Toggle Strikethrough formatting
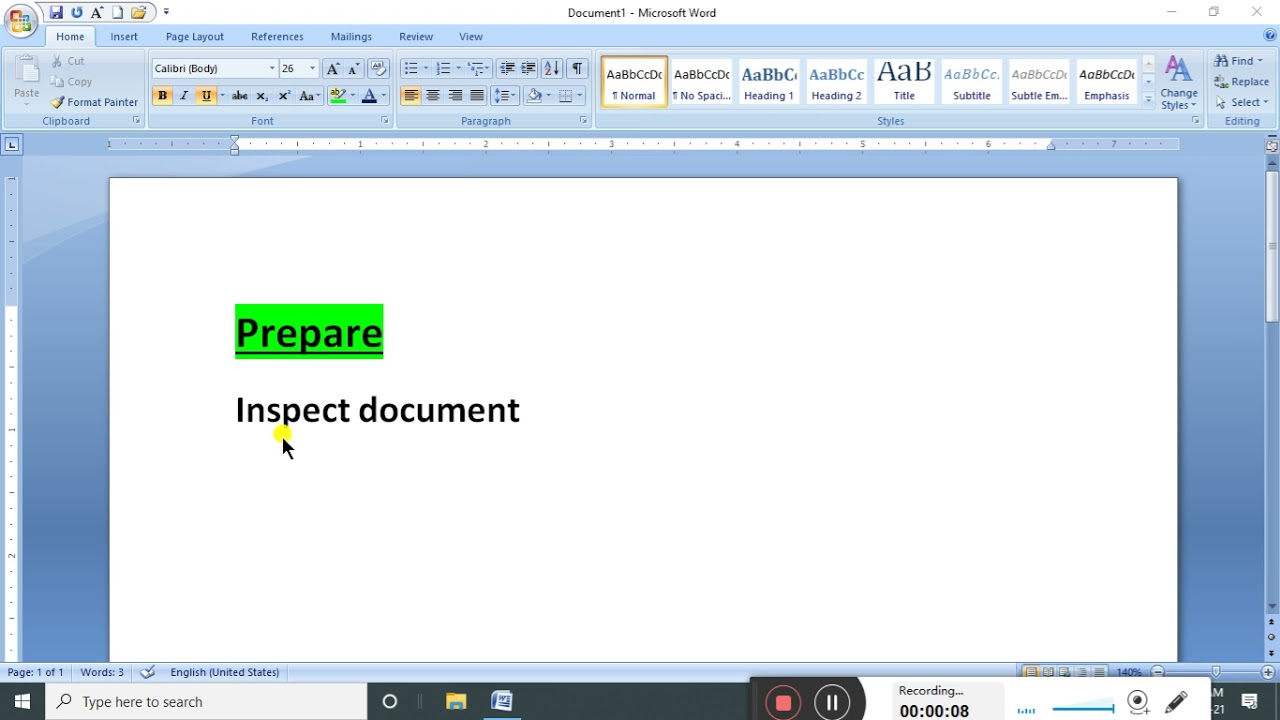Viewport: 1280px width, 720px height. [x=240, y=96]
